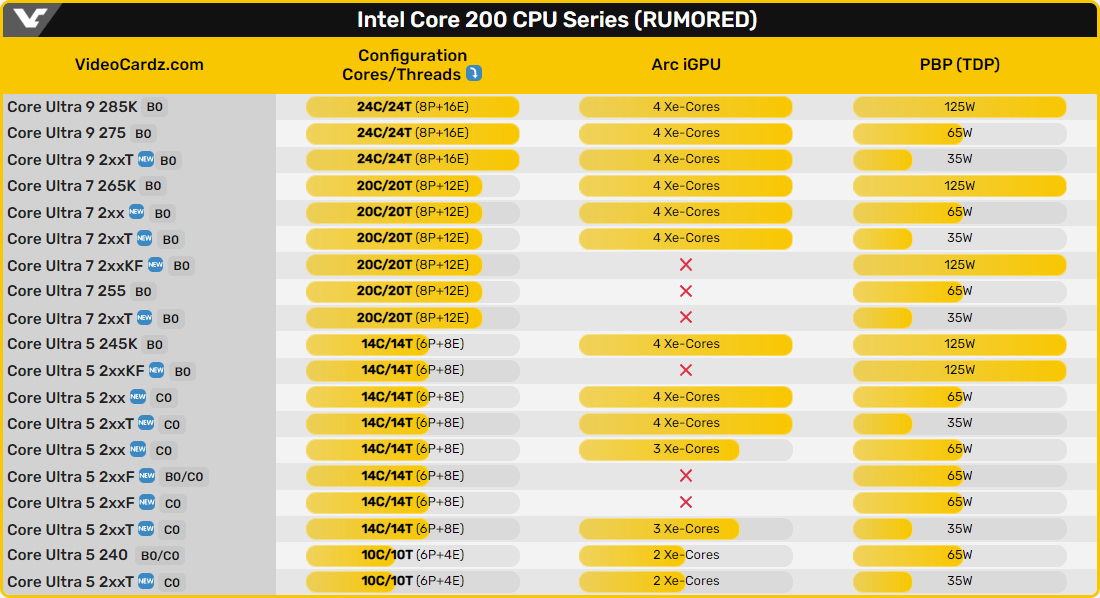The image size is (1100, 598).
Task: Click the NEW badge on Core Ultra 5 2xxKF
Action: coord(156,370)
